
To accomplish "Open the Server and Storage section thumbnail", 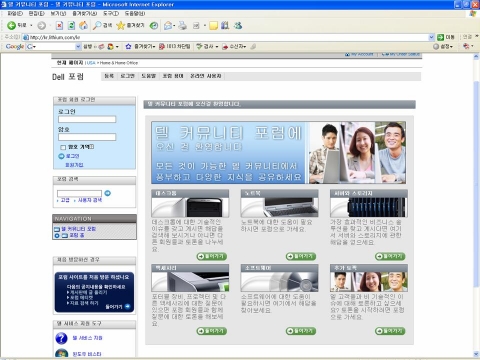I will (x=369, y=207).
